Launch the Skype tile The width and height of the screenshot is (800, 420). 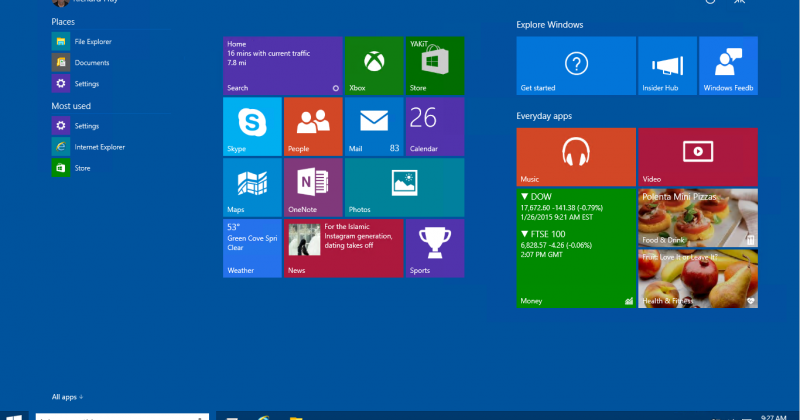tap(252, 127)
